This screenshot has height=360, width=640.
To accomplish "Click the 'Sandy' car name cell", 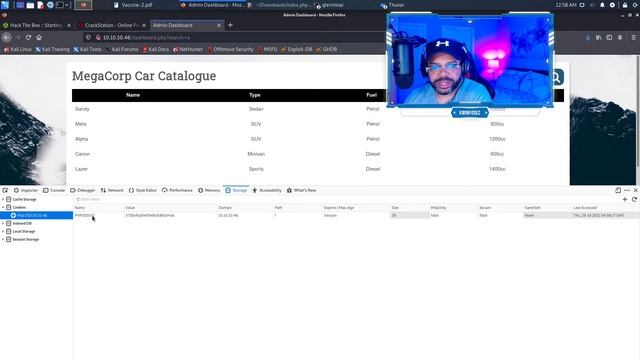I will tap(82, 109).
